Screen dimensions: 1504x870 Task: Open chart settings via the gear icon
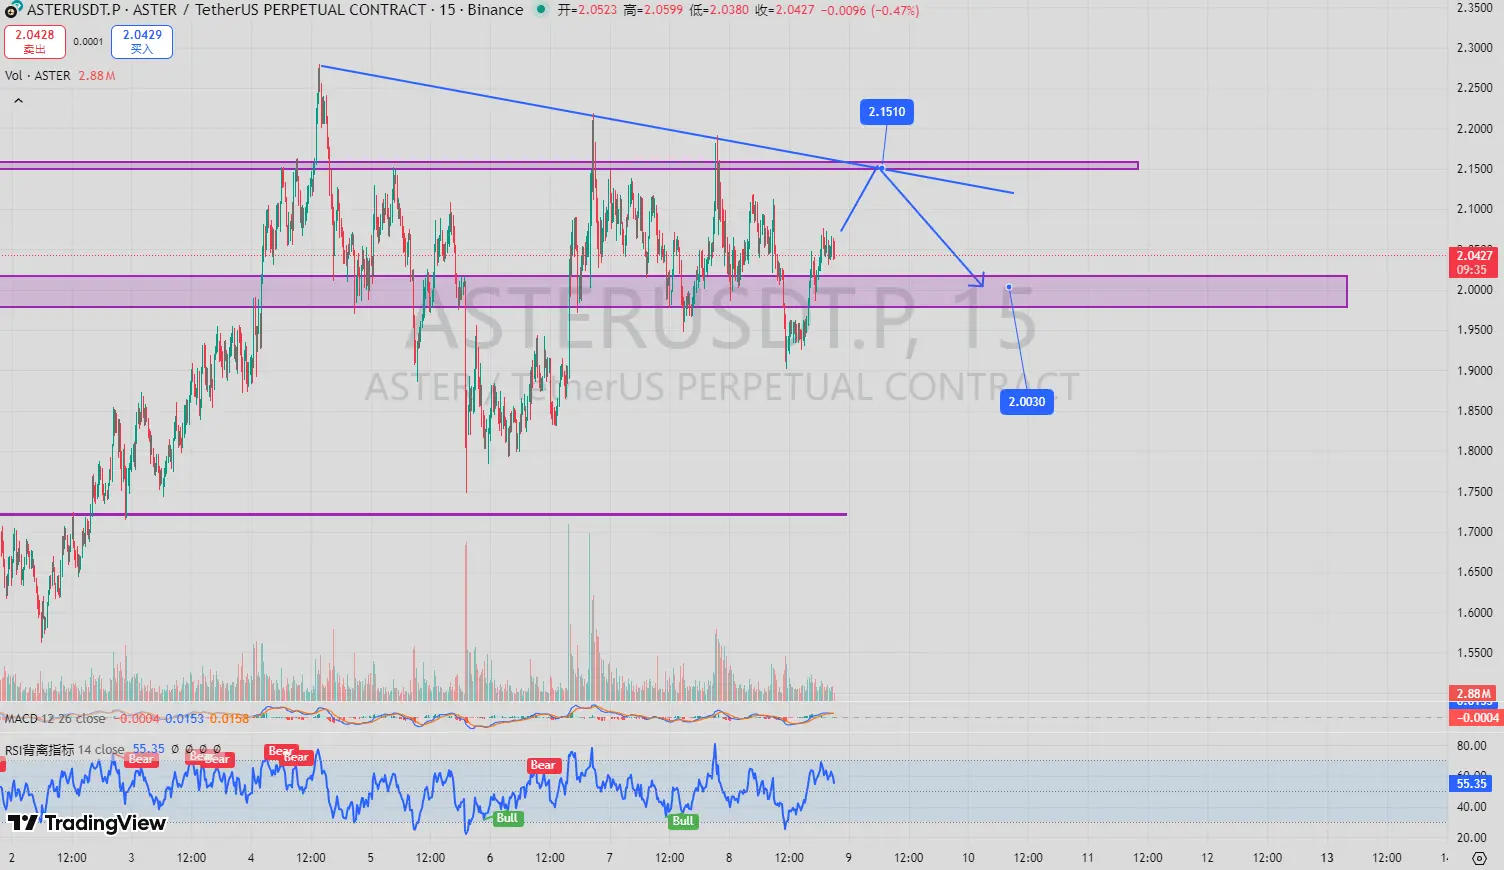[1480, 858]
